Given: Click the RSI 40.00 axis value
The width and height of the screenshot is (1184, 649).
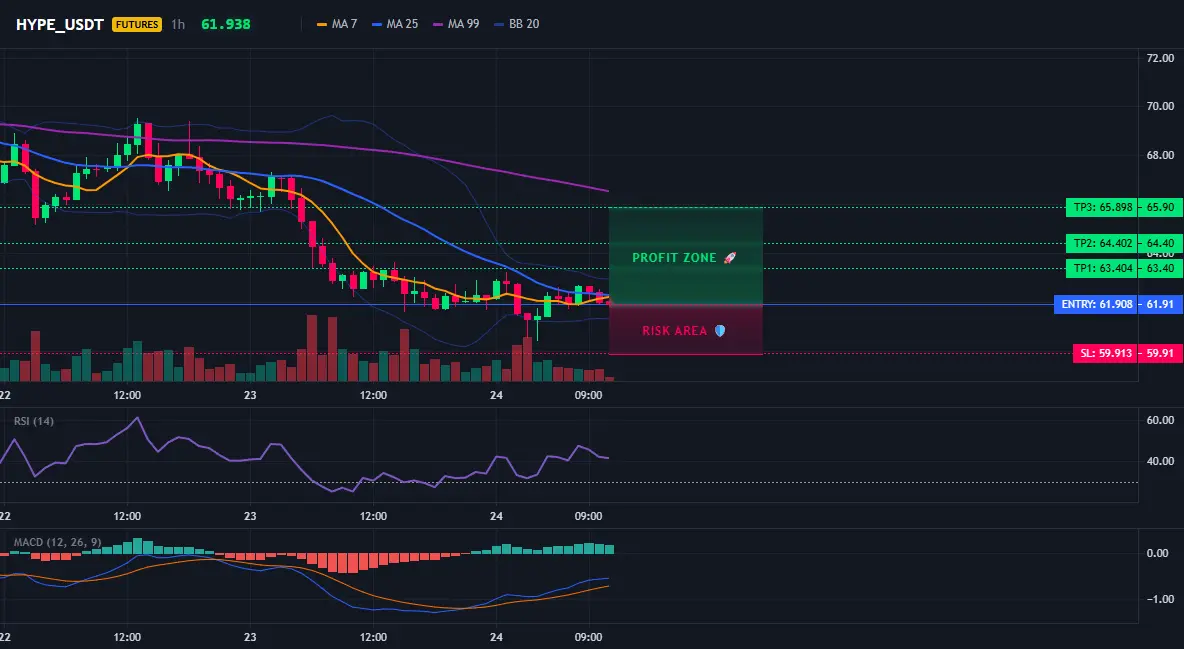Looking at the screenshot, I should pyautogui.click(x=1160, y=461).
